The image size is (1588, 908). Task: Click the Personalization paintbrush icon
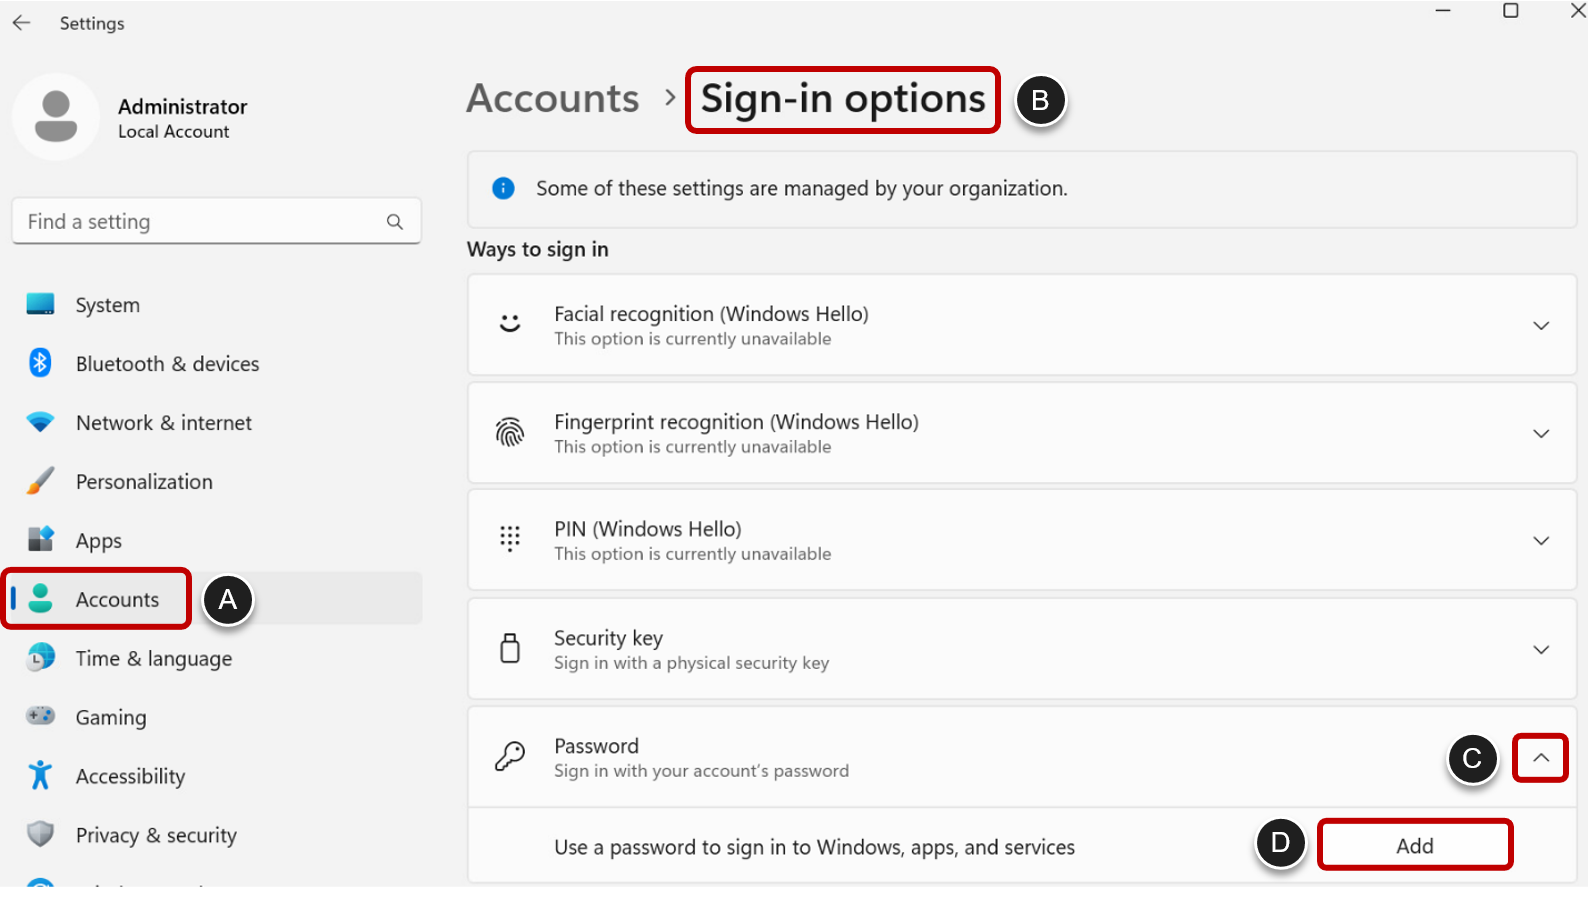pos(41,481)
